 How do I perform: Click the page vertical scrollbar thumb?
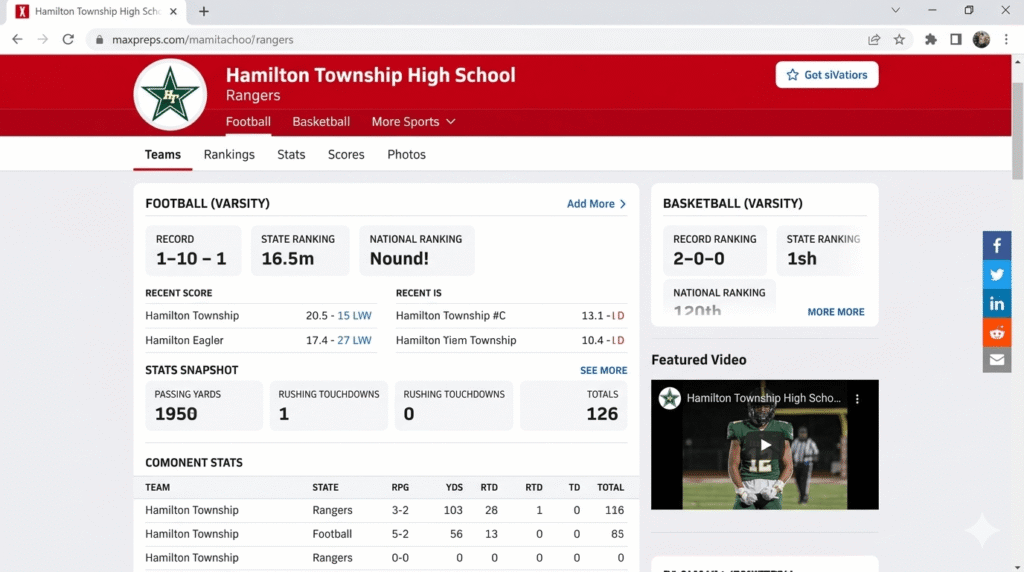tap(1017, 129)
